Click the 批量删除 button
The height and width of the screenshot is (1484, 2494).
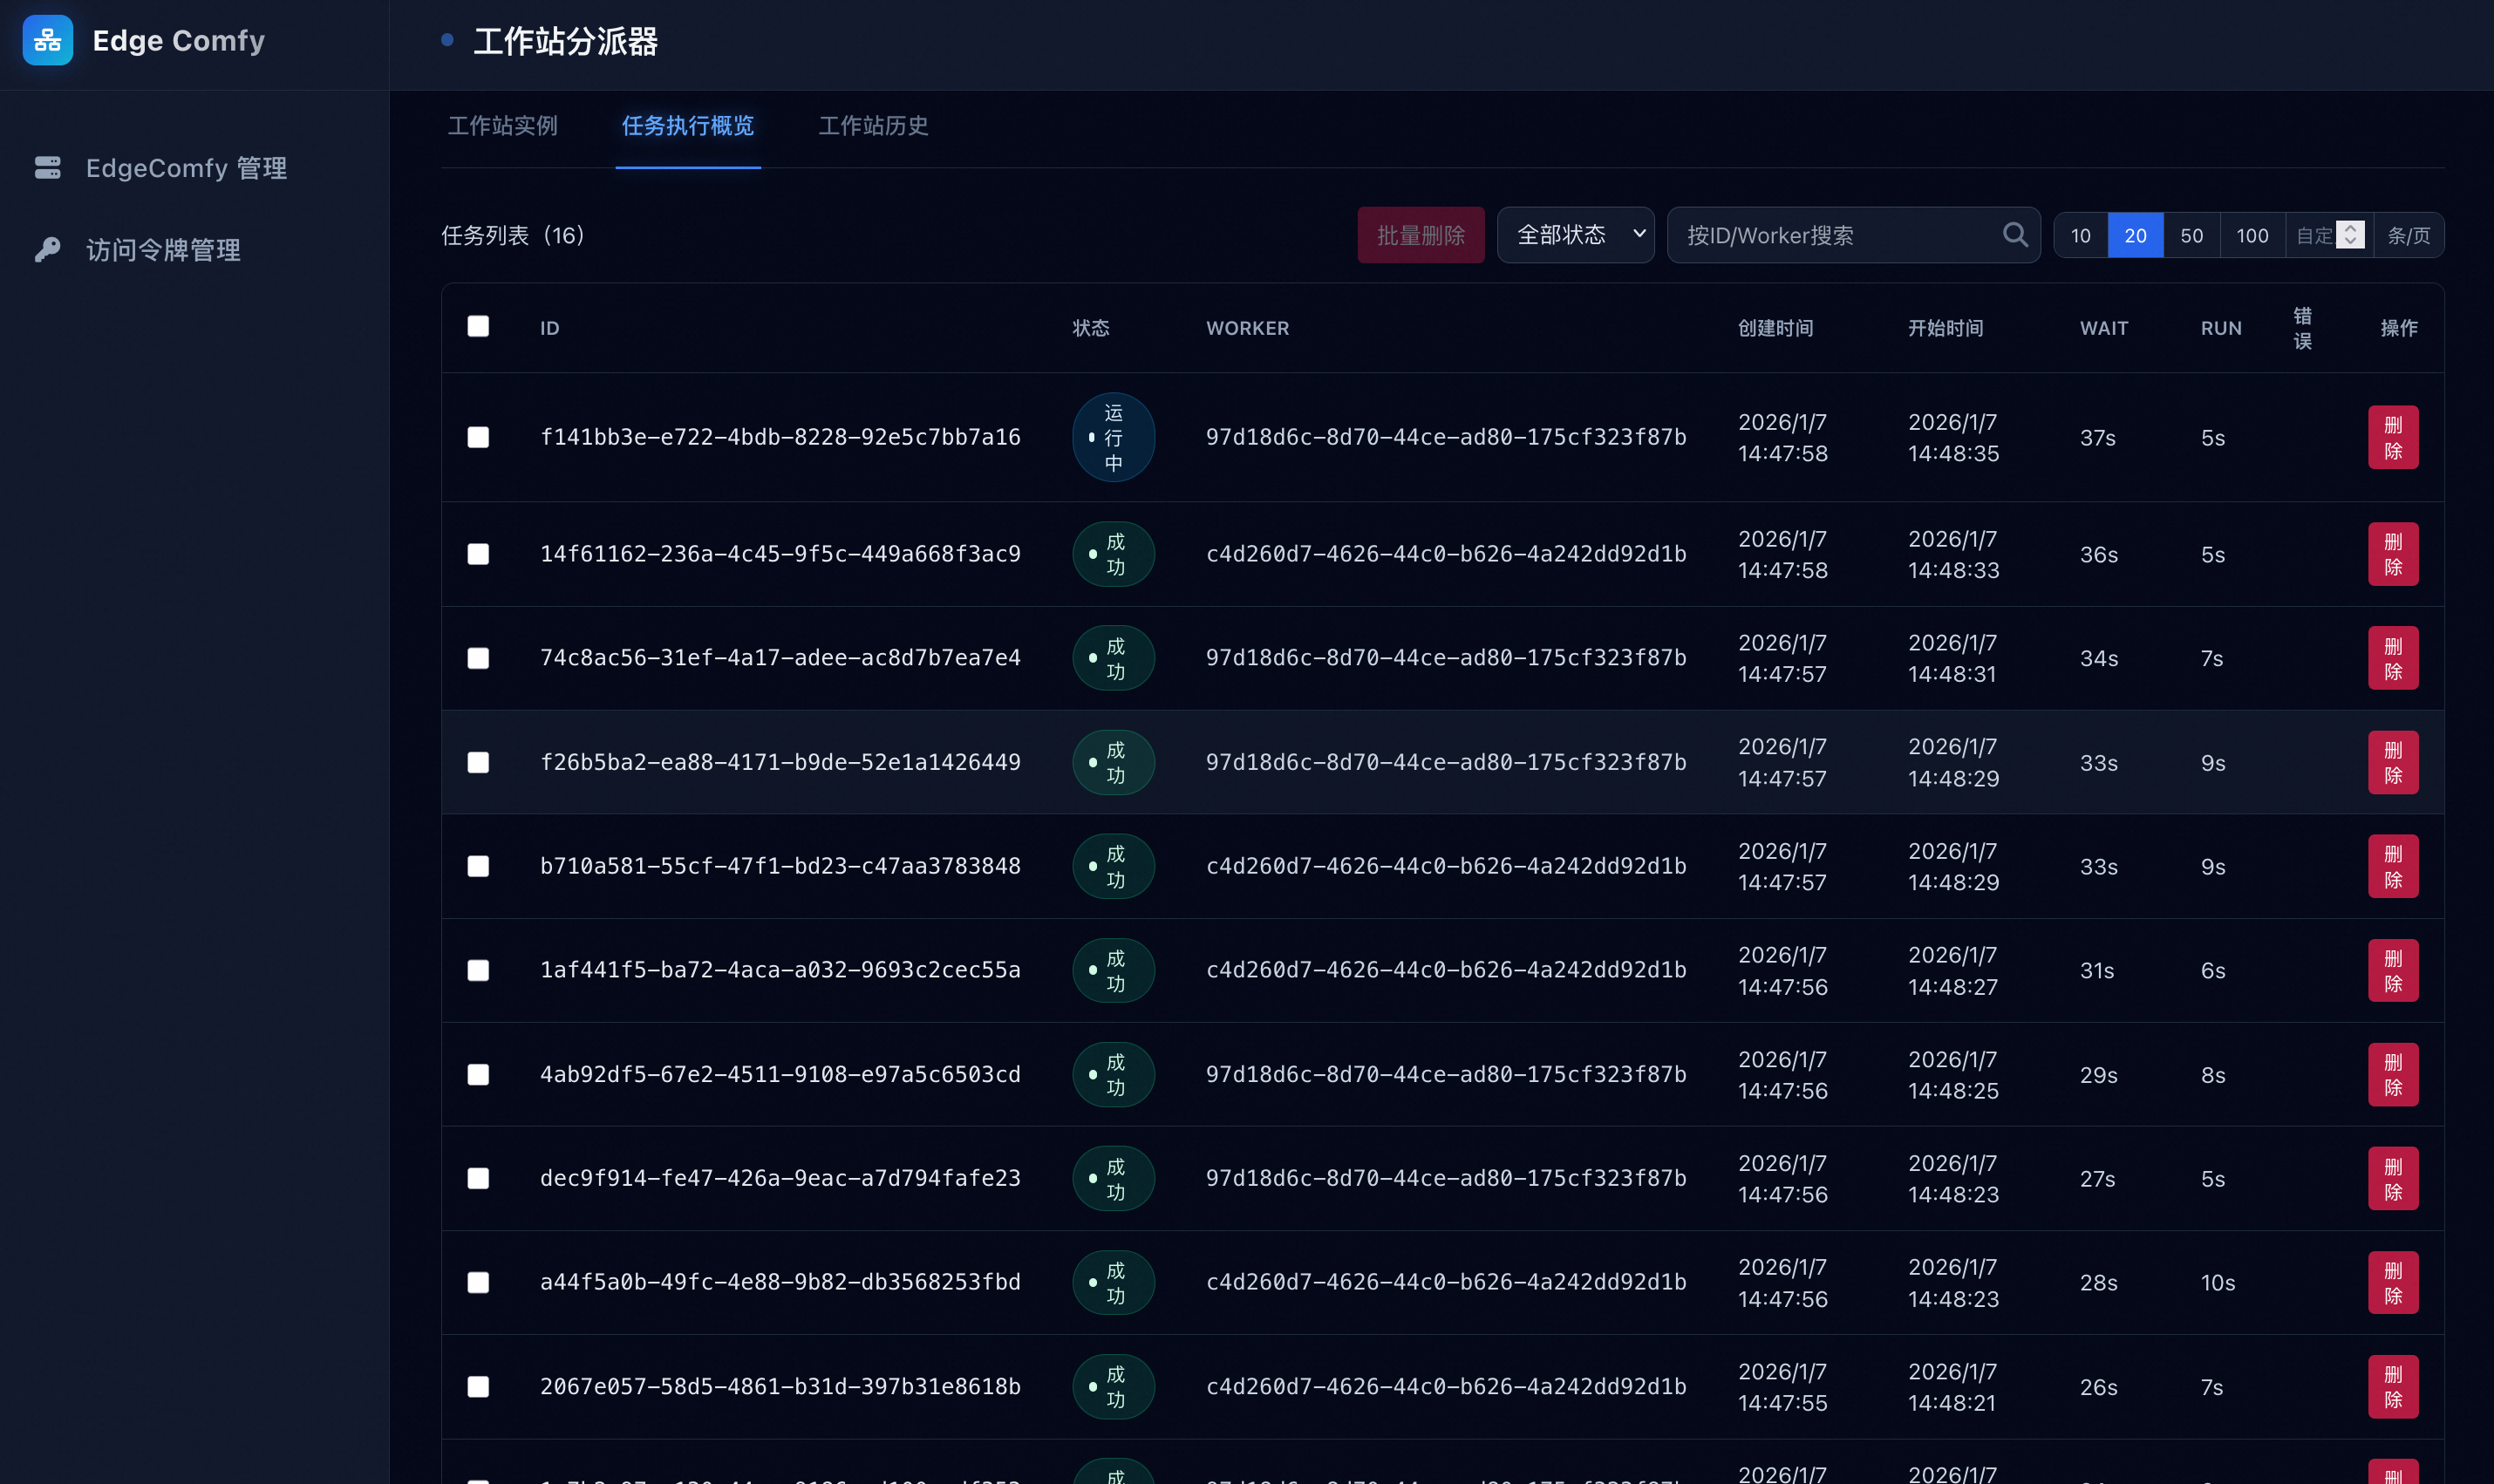(x=1420, y=235)
